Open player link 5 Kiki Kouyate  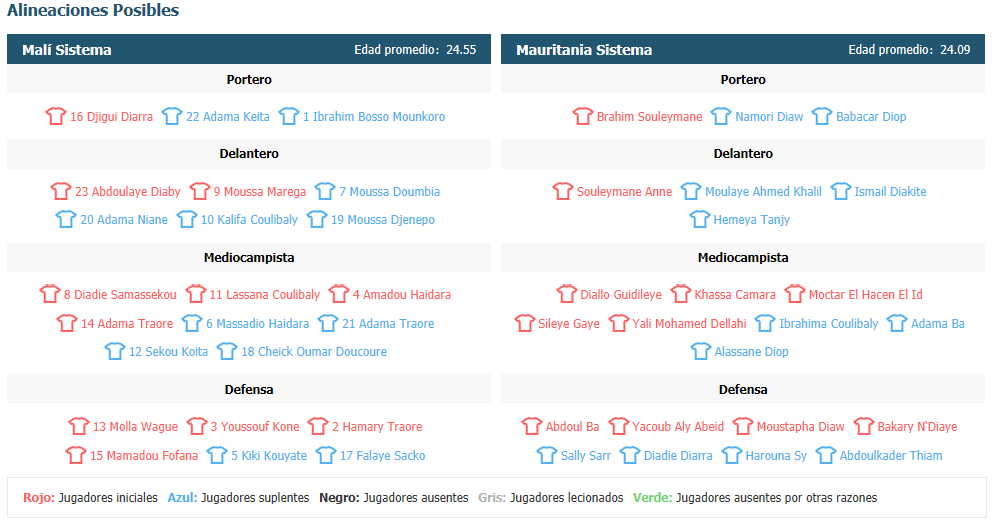click(x=269, y=455)
